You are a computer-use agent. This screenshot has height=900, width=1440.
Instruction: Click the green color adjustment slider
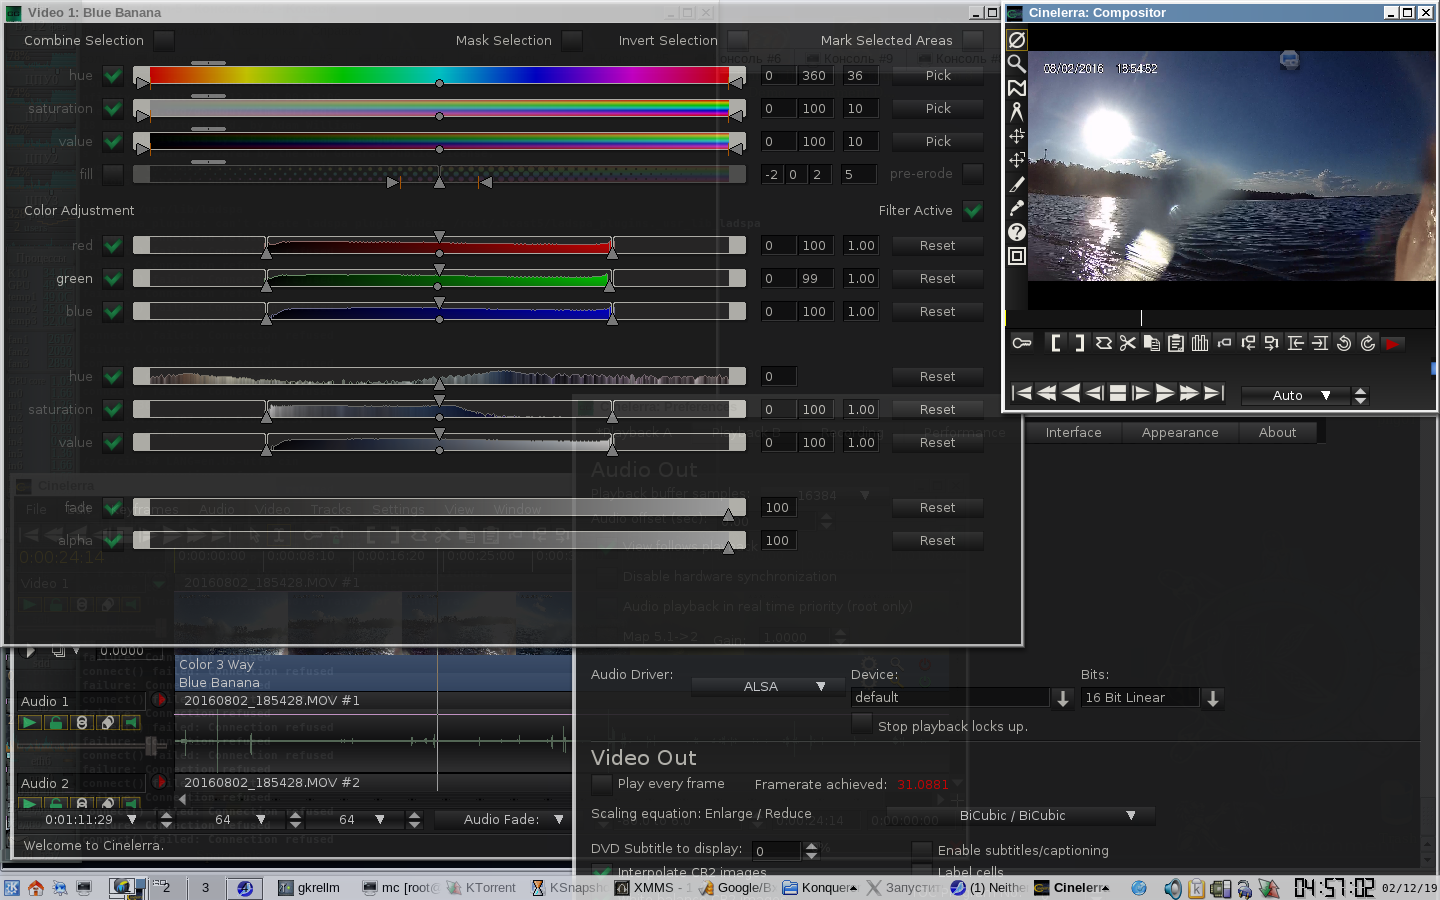(x=439, y=279)
